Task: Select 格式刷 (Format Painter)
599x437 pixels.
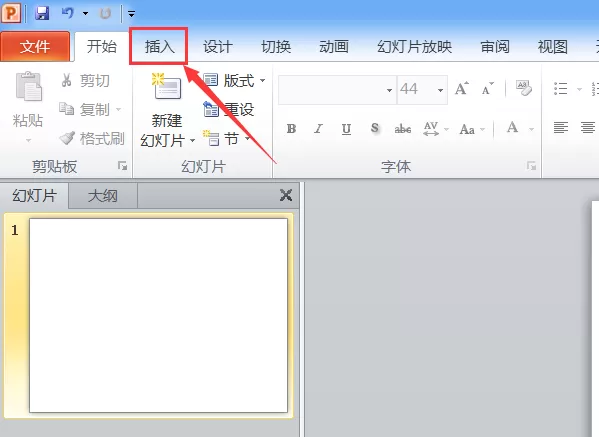Action: tap(92, 139)
